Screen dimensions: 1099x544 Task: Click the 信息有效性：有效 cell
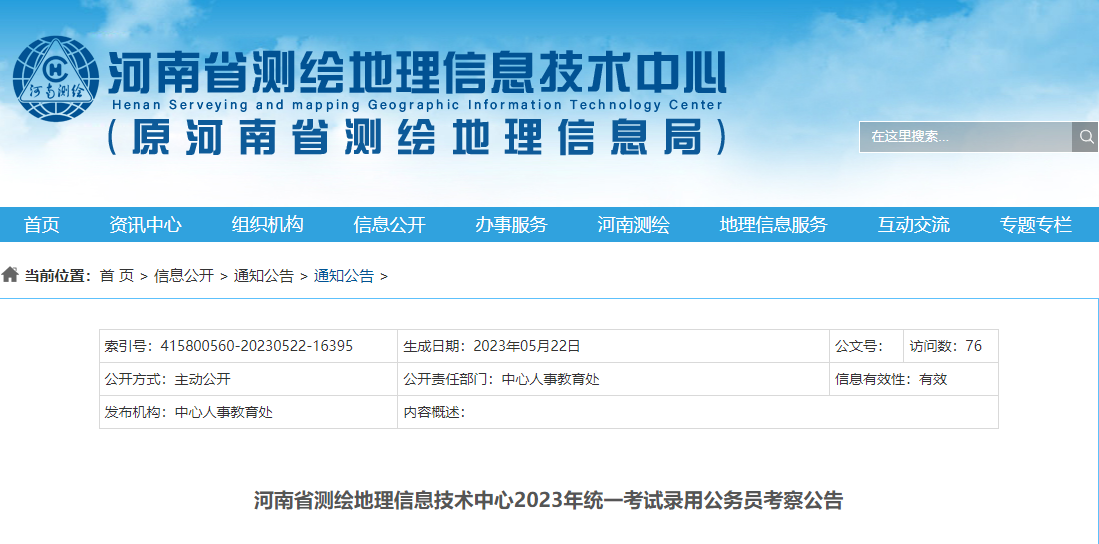pyautogui.click(x=914, y=379)
